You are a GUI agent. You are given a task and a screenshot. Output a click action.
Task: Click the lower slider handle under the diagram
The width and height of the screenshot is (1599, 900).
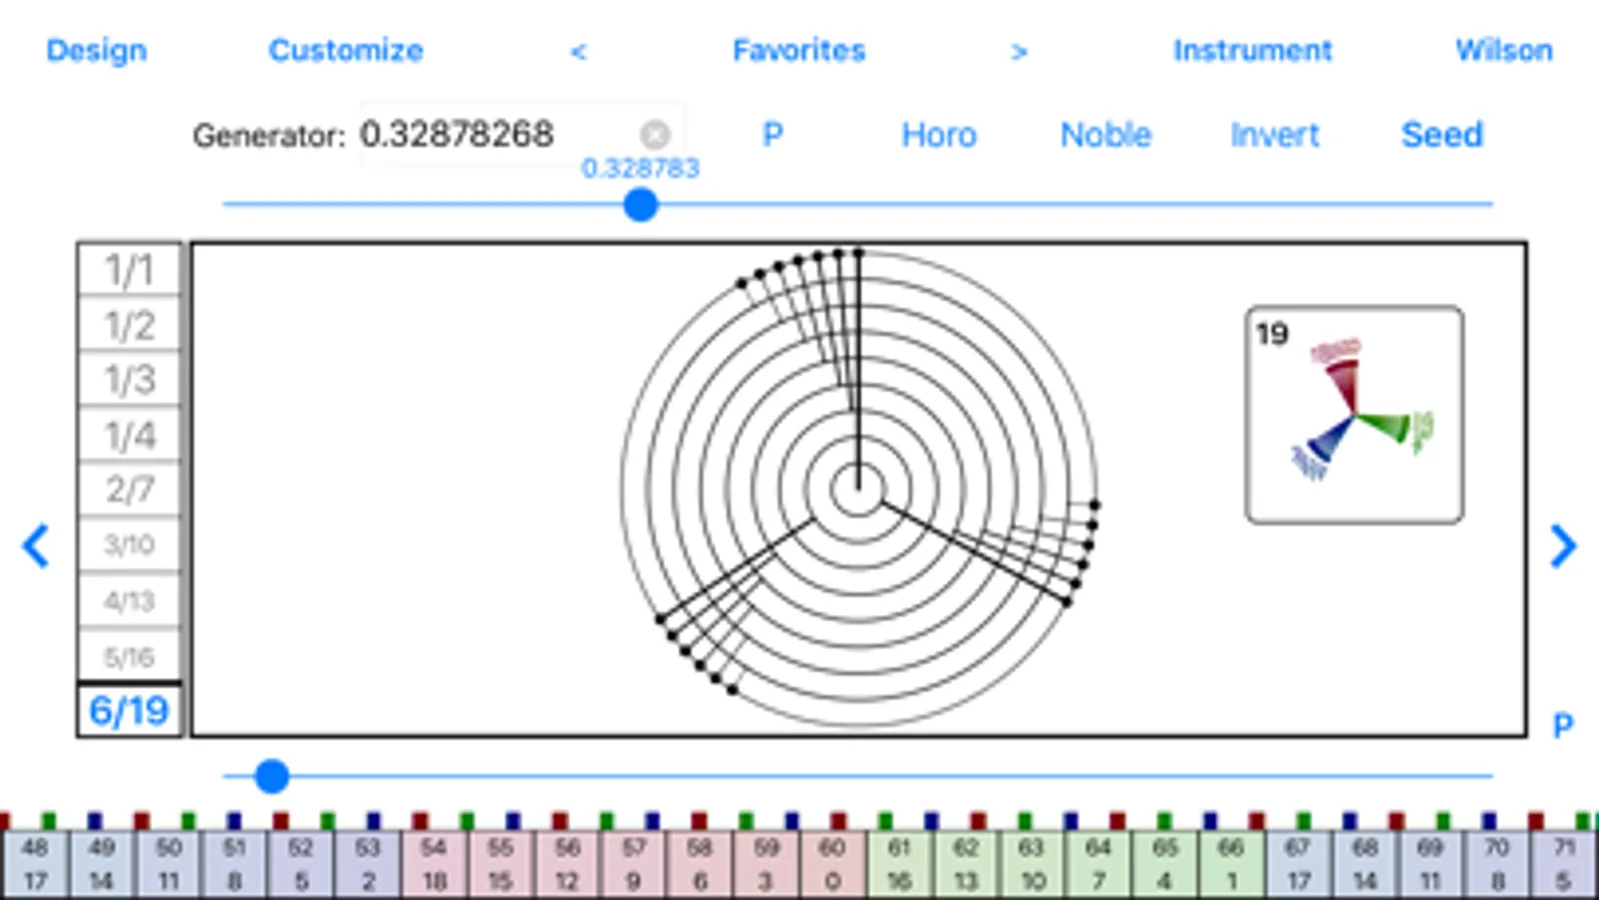[x=271, y=776]
